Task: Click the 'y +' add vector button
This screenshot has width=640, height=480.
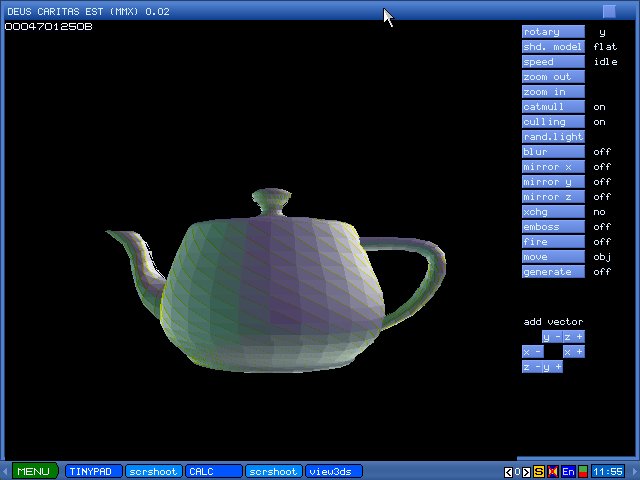Action: coord(552,367)
